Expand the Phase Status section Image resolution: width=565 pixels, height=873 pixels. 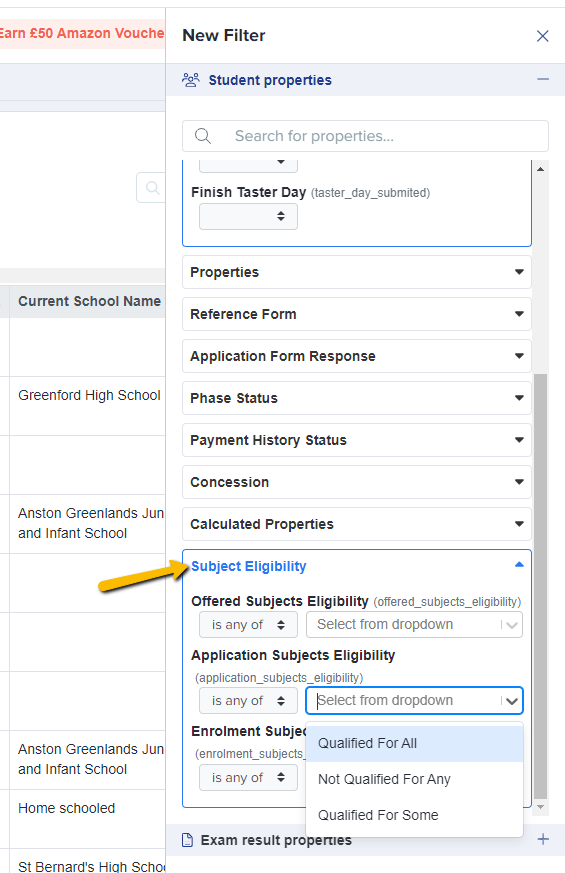click(x=357, y=398)
